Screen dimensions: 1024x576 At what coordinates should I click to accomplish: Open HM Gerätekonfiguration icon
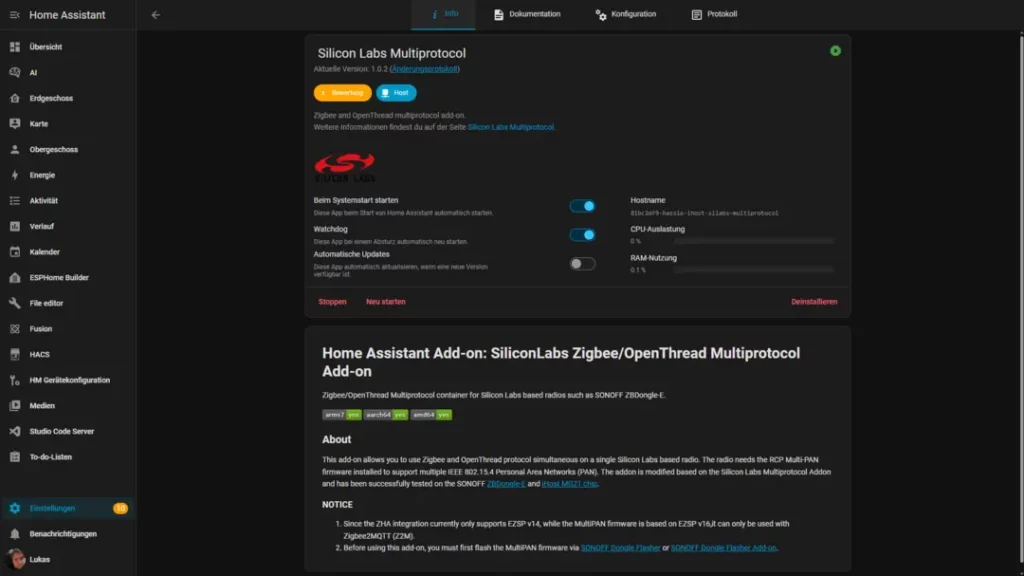pos(14,380)
